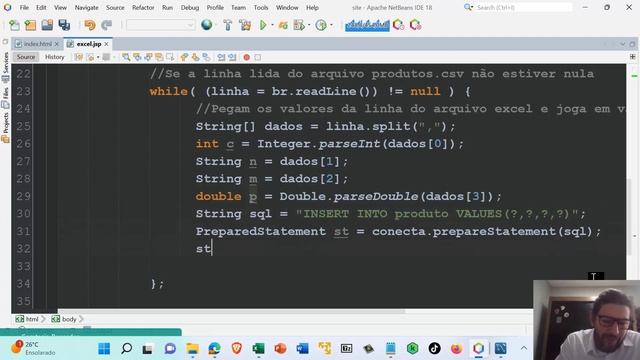640x360 pixels.
Task: Undo the last edit via toolbar
Action: tap(89, 25)
